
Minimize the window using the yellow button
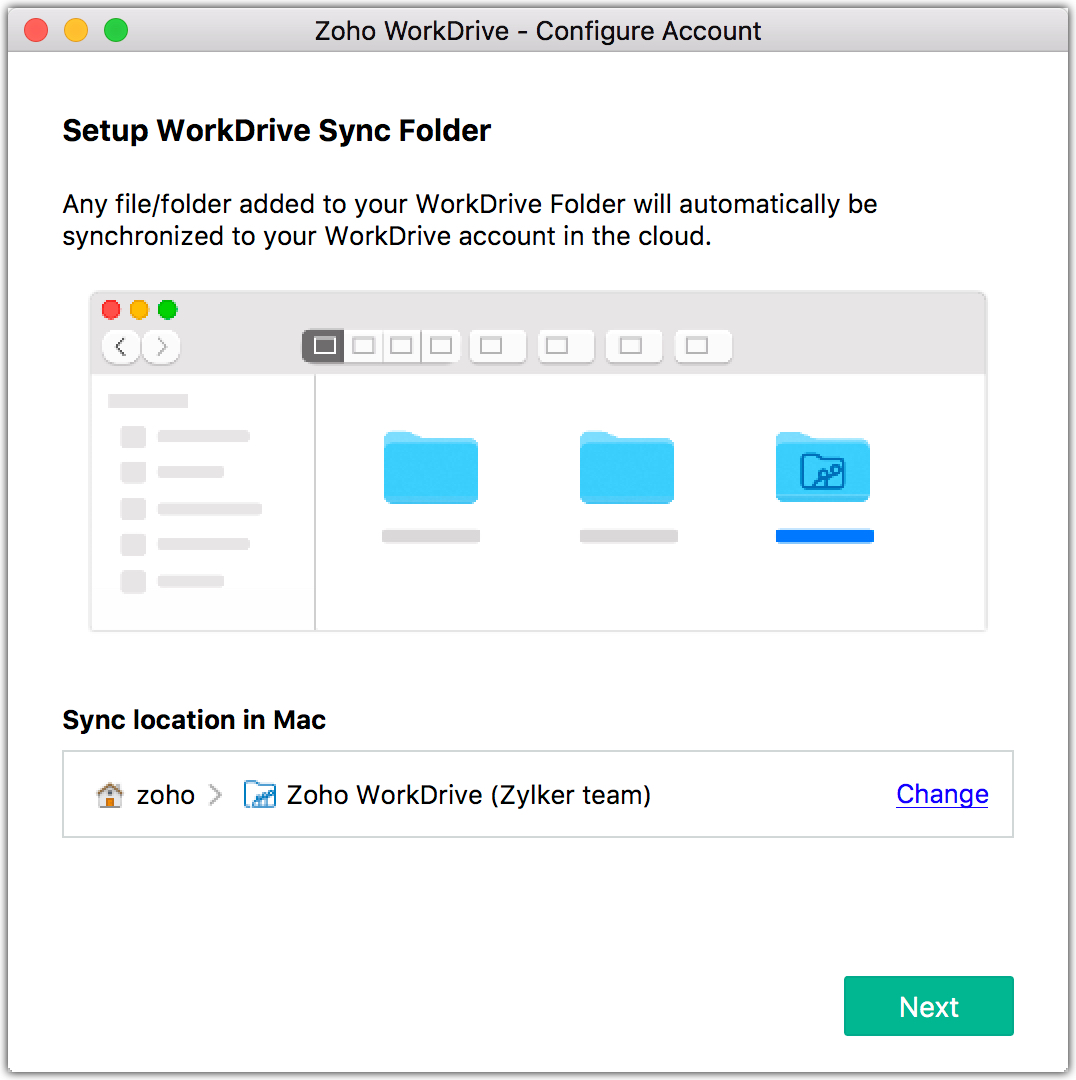(76, 30)
